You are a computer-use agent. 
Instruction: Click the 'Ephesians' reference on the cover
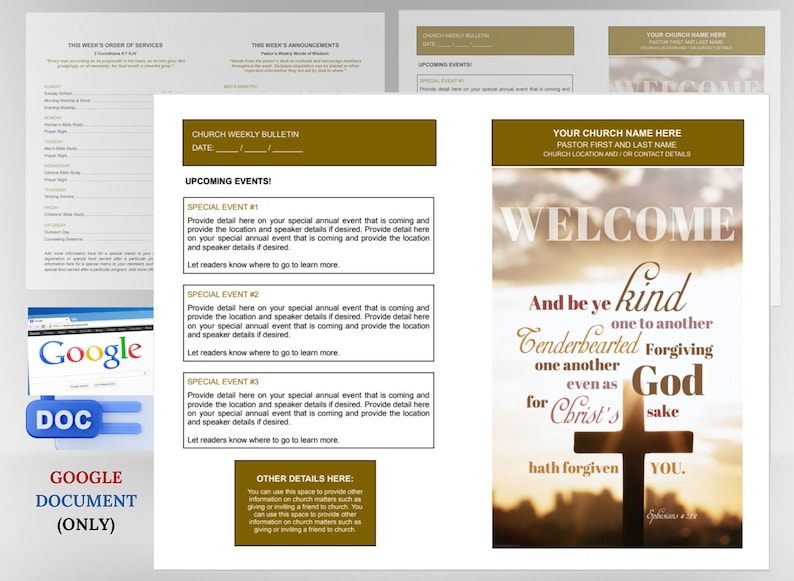coord(672,516)
